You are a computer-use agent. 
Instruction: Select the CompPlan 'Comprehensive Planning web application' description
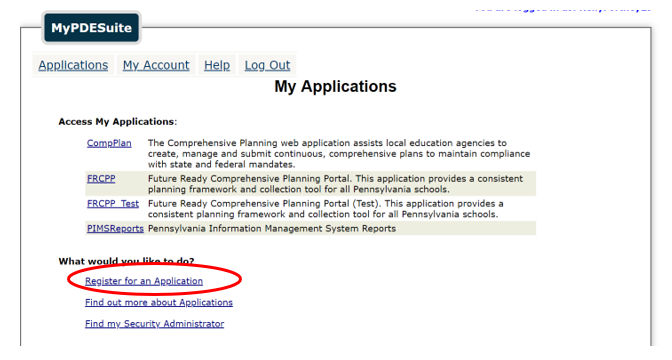[339, 153]
